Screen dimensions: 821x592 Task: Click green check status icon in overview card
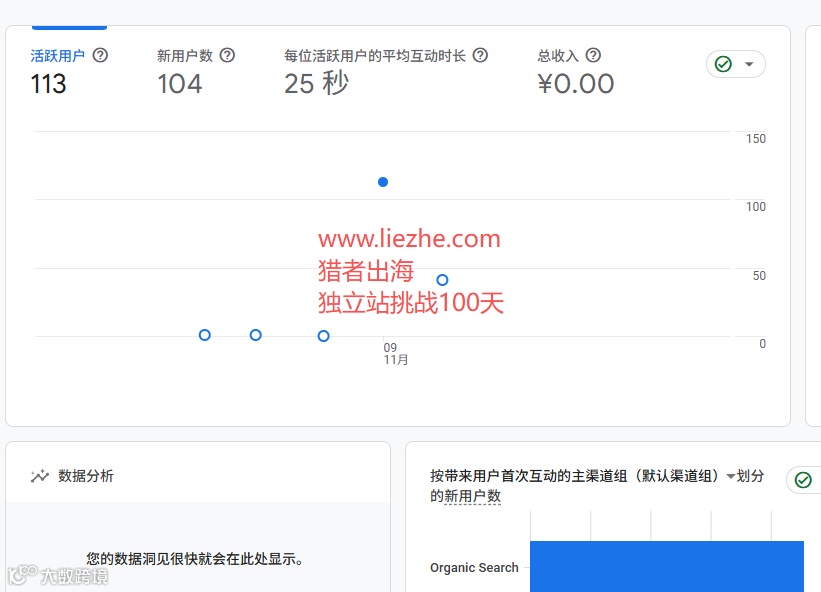(723, 64)
